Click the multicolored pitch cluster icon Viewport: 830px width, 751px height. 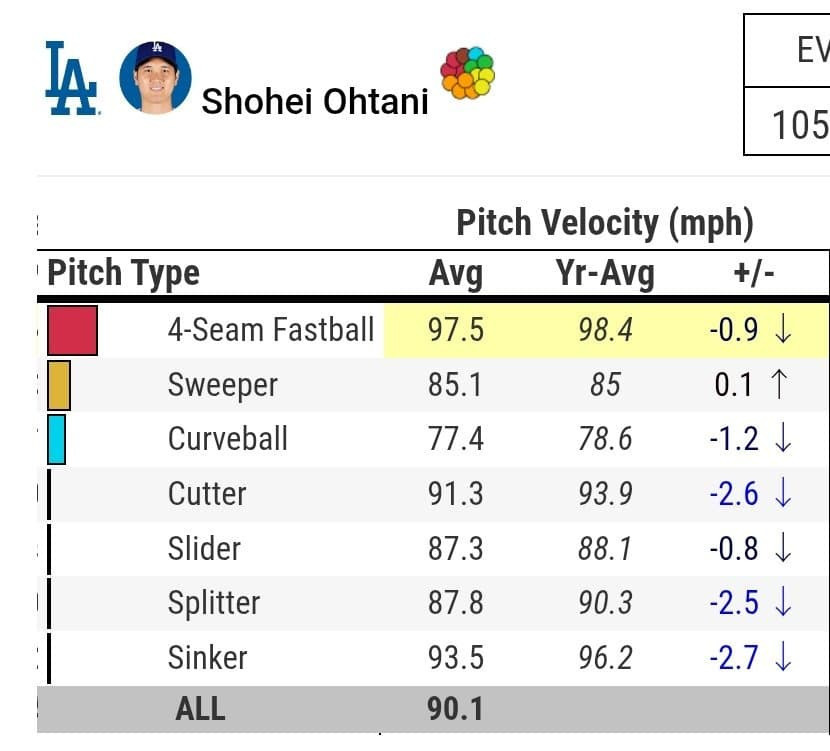(x=467, y=74)
